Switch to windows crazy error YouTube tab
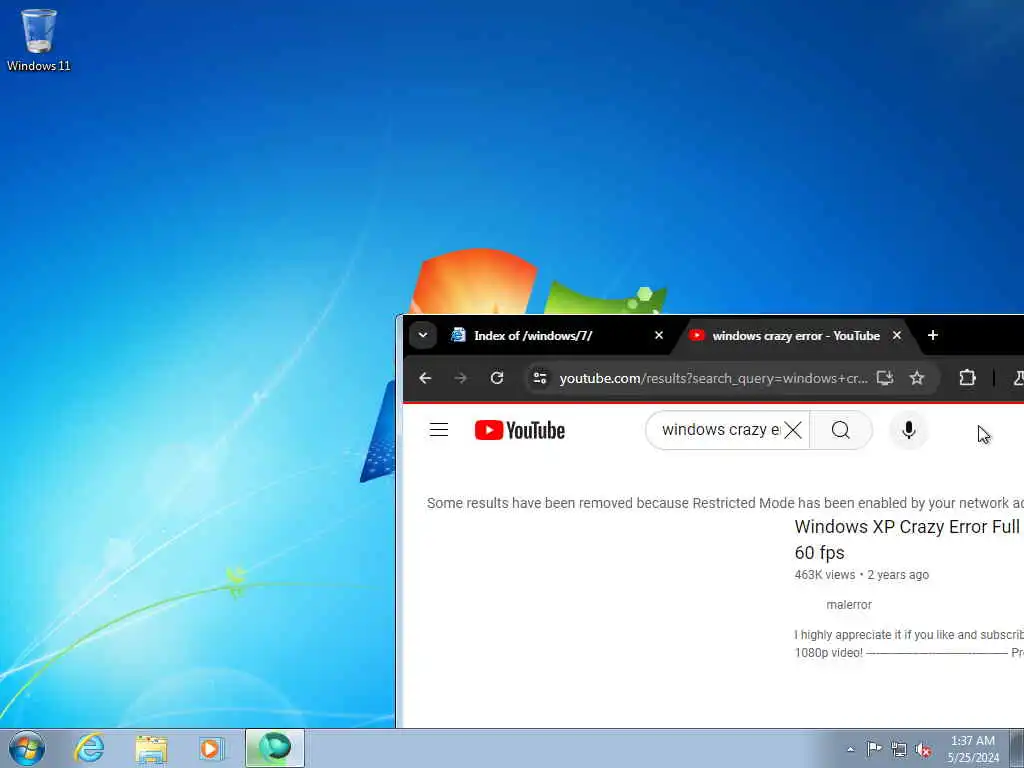Image resolution: width=1024 pixels, height=768 pixels. click(x=793, y=336)
